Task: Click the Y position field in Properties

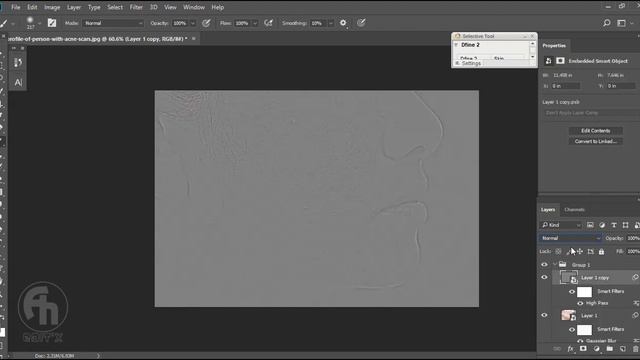Action: pos(621,86)
